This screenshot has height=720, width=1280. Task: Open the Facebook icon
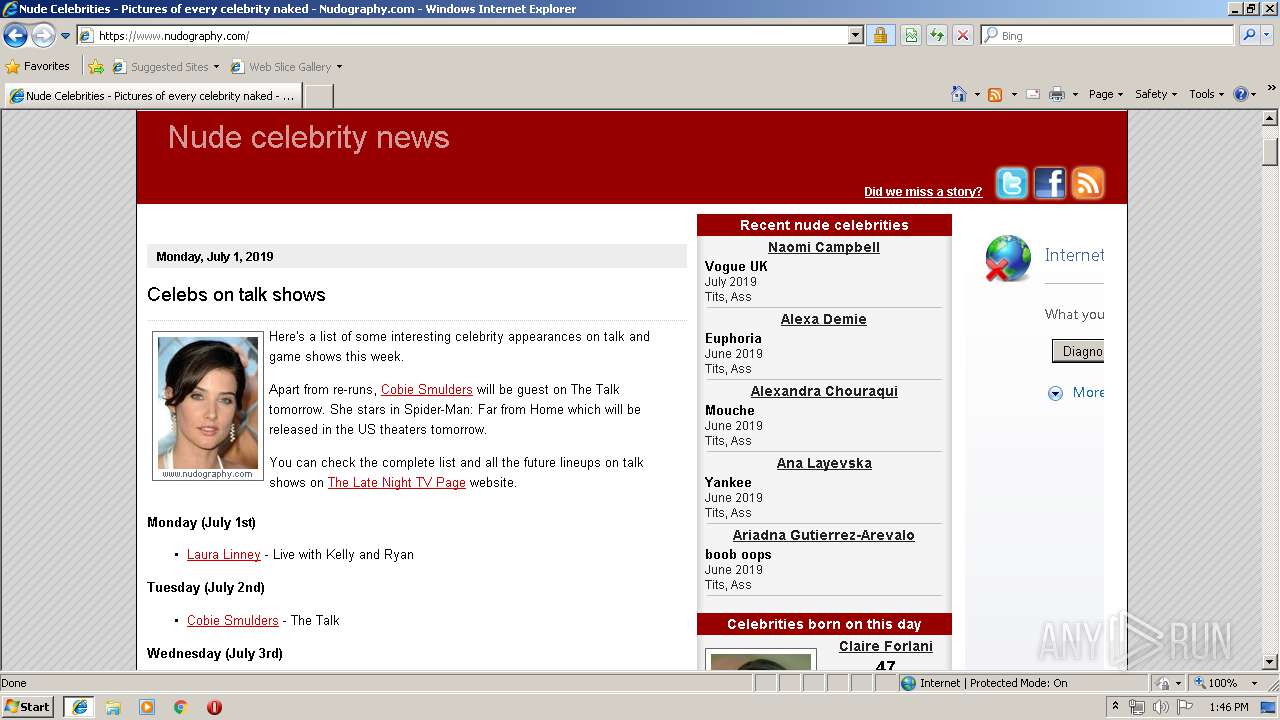(x=1050, y=184)
